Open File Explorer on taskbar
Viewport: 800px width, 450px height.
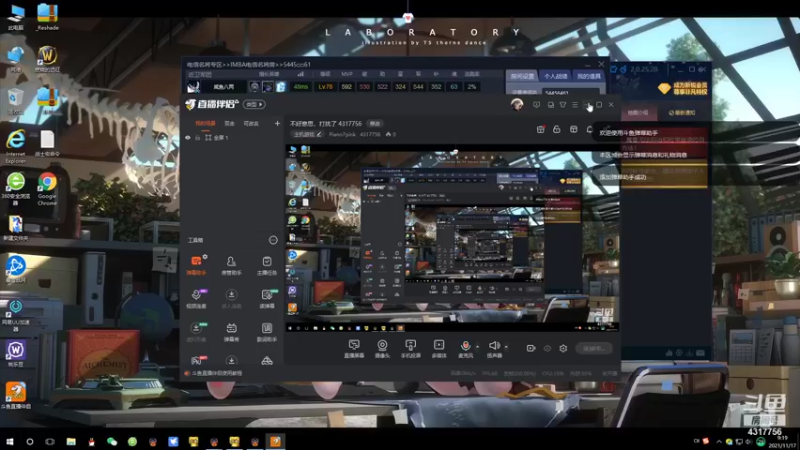tap(71, 441)
